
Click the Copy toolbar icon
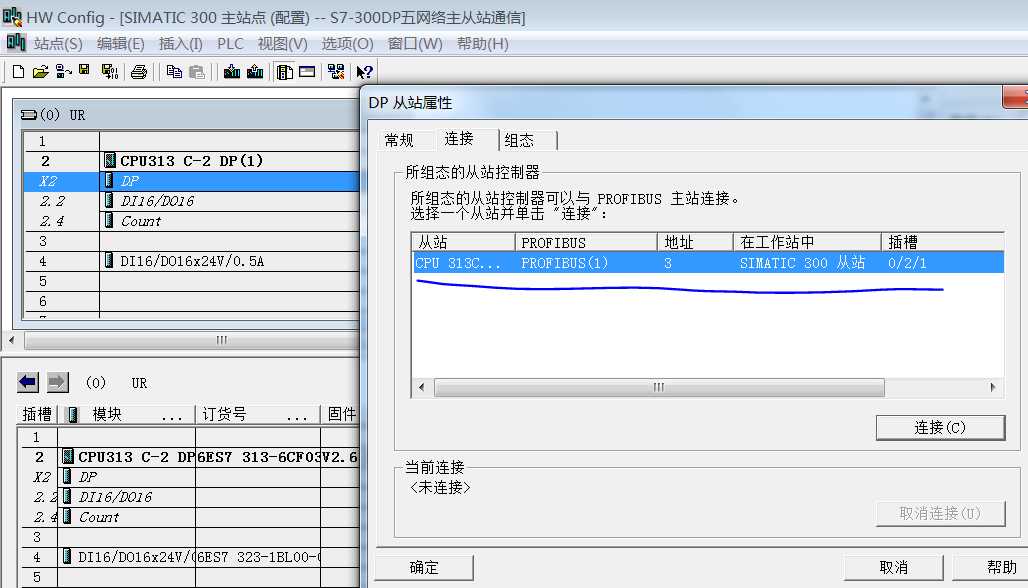(x=174, y=71)
